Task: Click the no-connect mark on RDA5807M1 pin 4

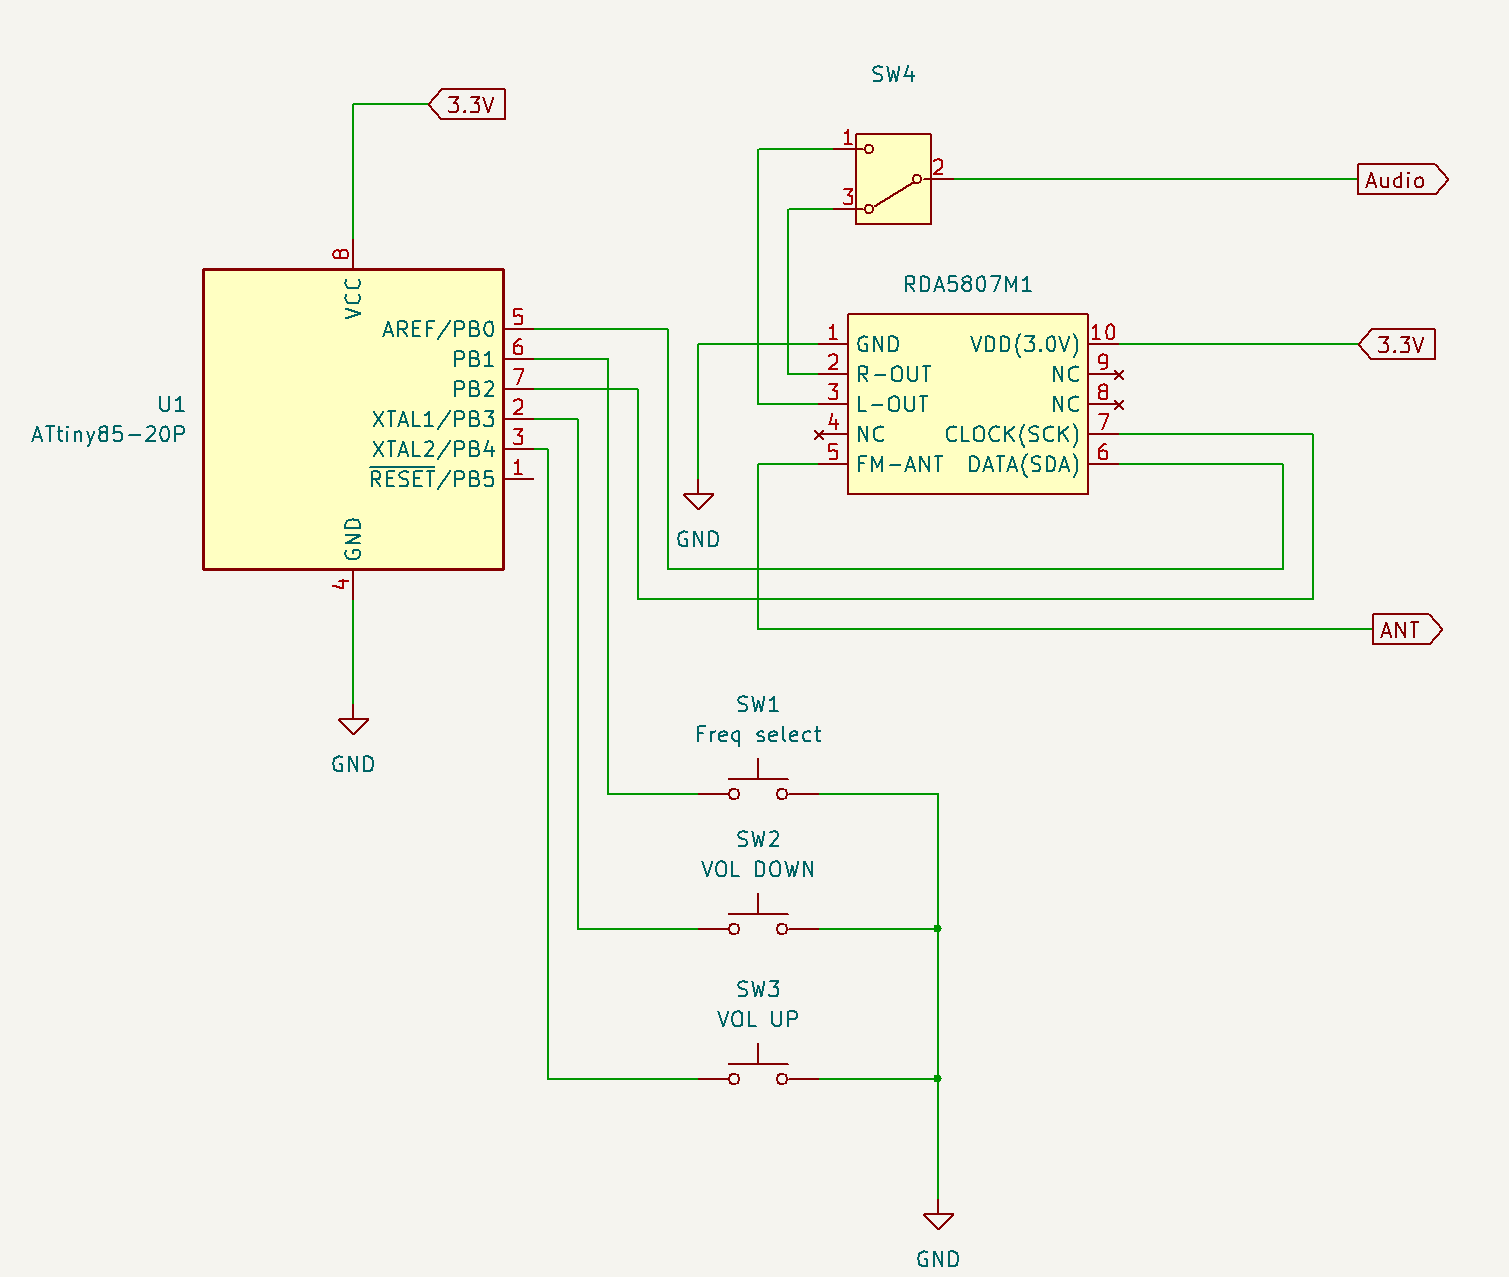Action: [819, 435]
